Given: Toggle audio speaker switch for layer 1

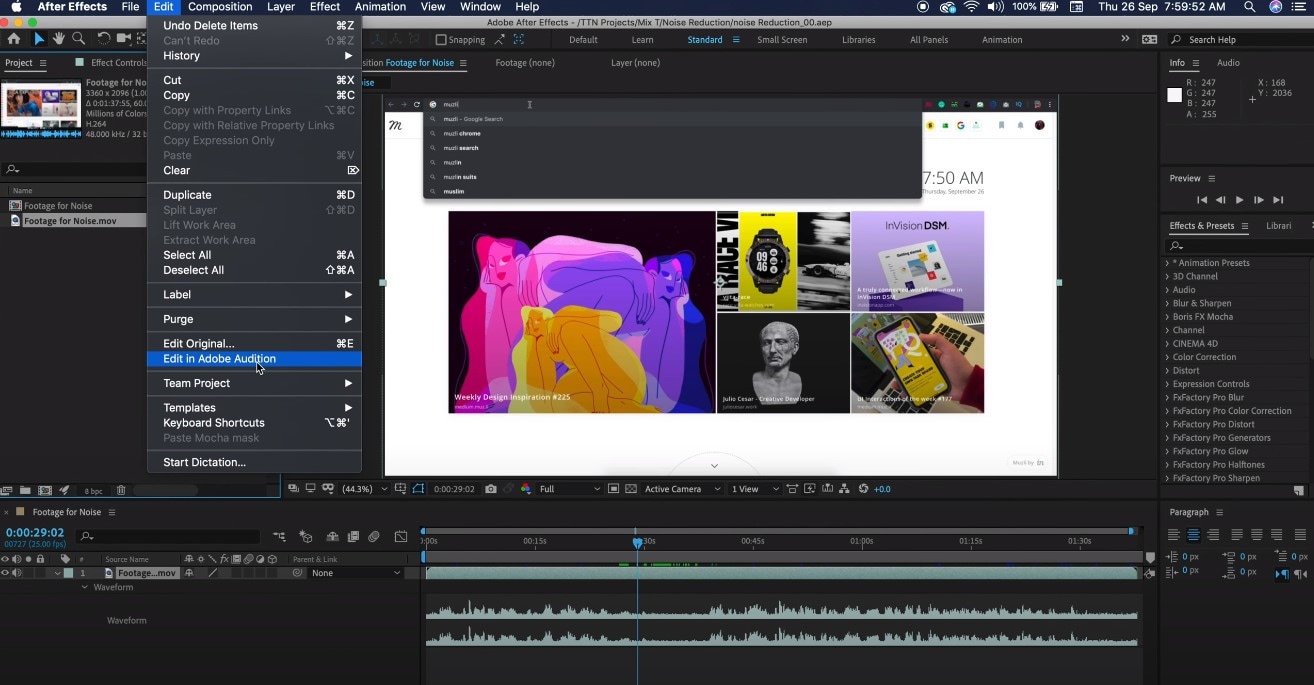Looking at the screenshot, I should pyautogui.click(x=17, y=573).
